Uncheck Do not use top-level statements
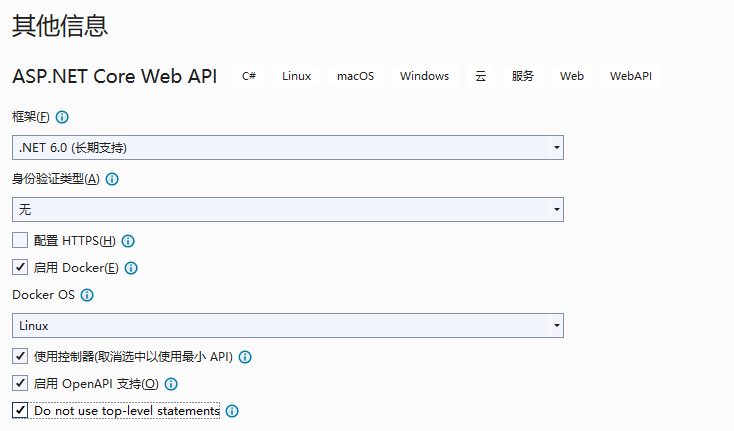Viewport: 734px width, 431px height. [20, 410]
